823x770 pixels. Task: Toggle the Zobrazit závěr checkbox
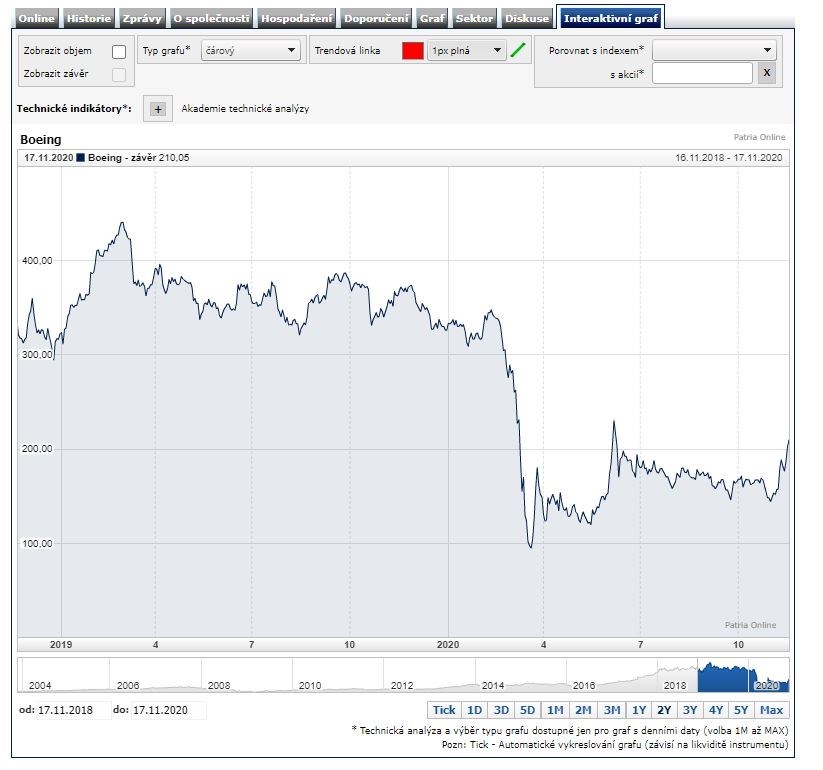[119, 74]
